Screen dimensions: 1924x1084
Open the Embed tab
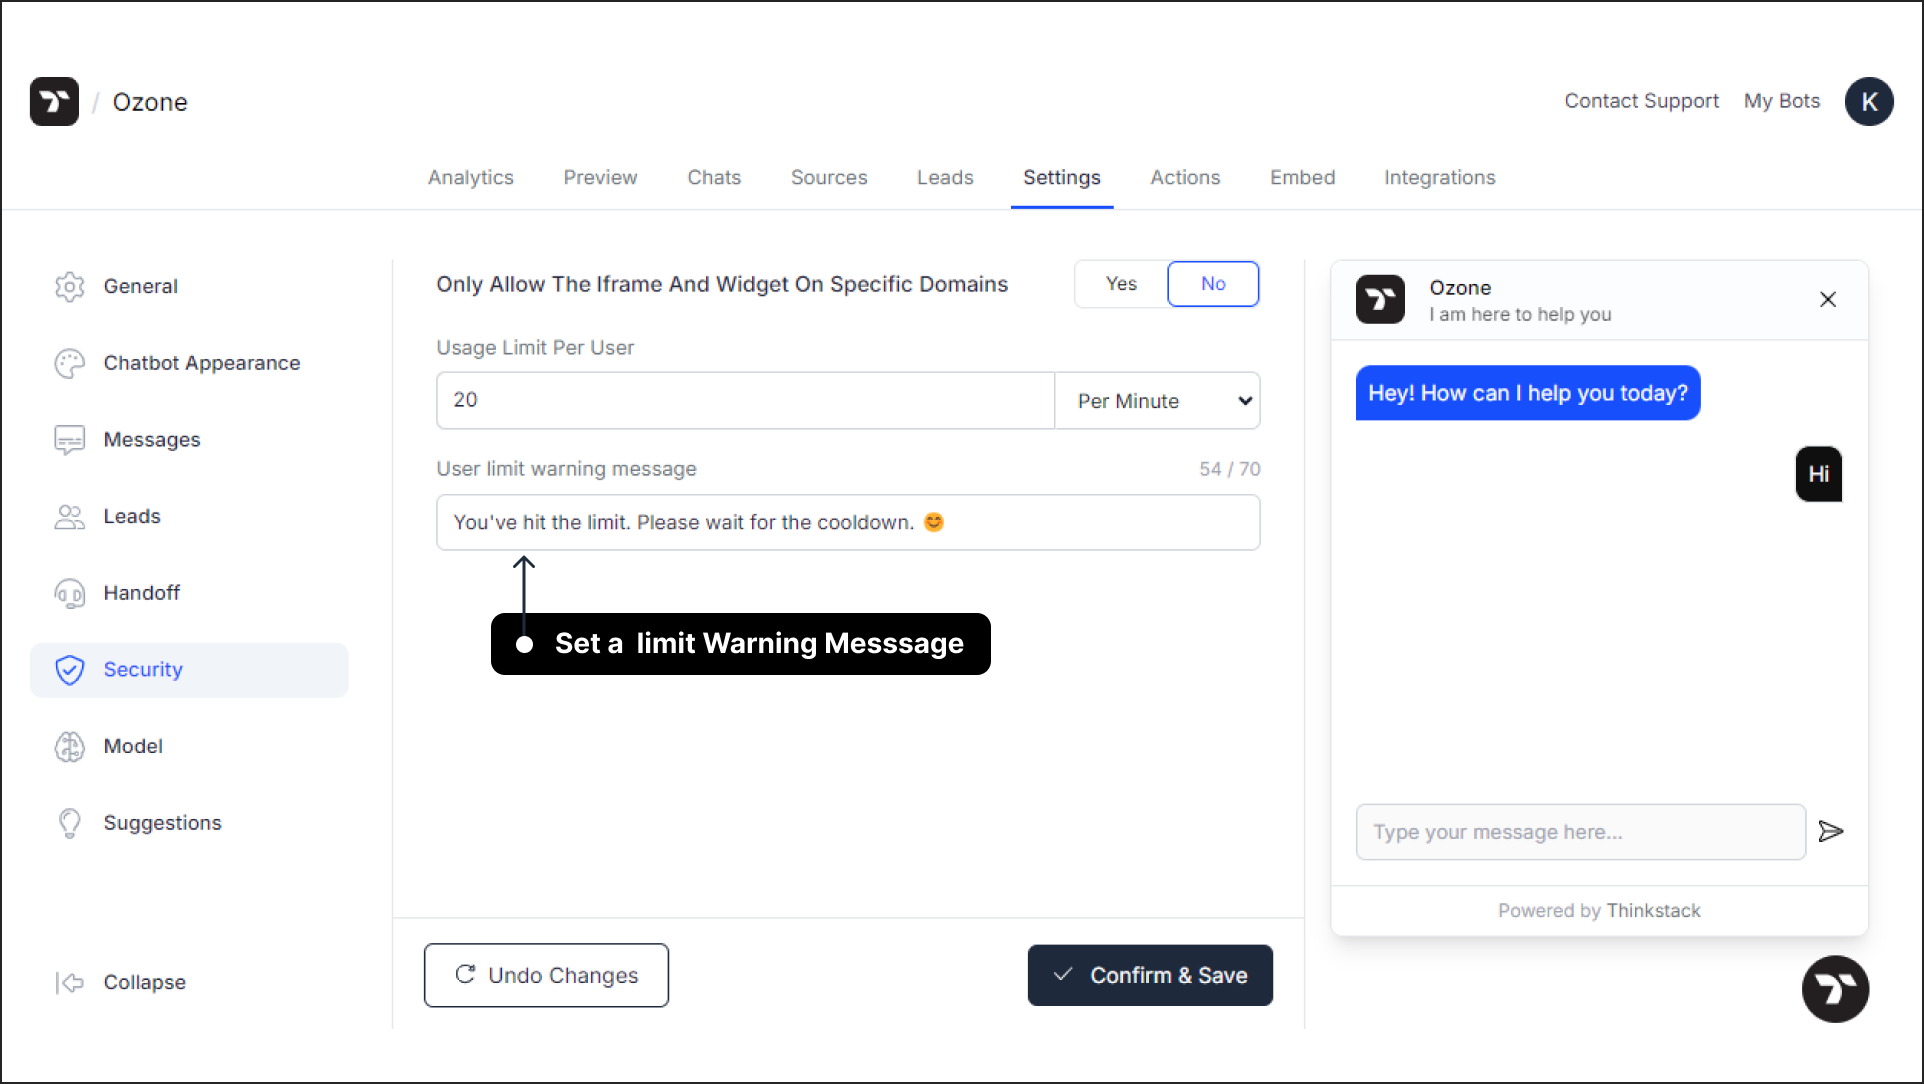coord(1302,177)
